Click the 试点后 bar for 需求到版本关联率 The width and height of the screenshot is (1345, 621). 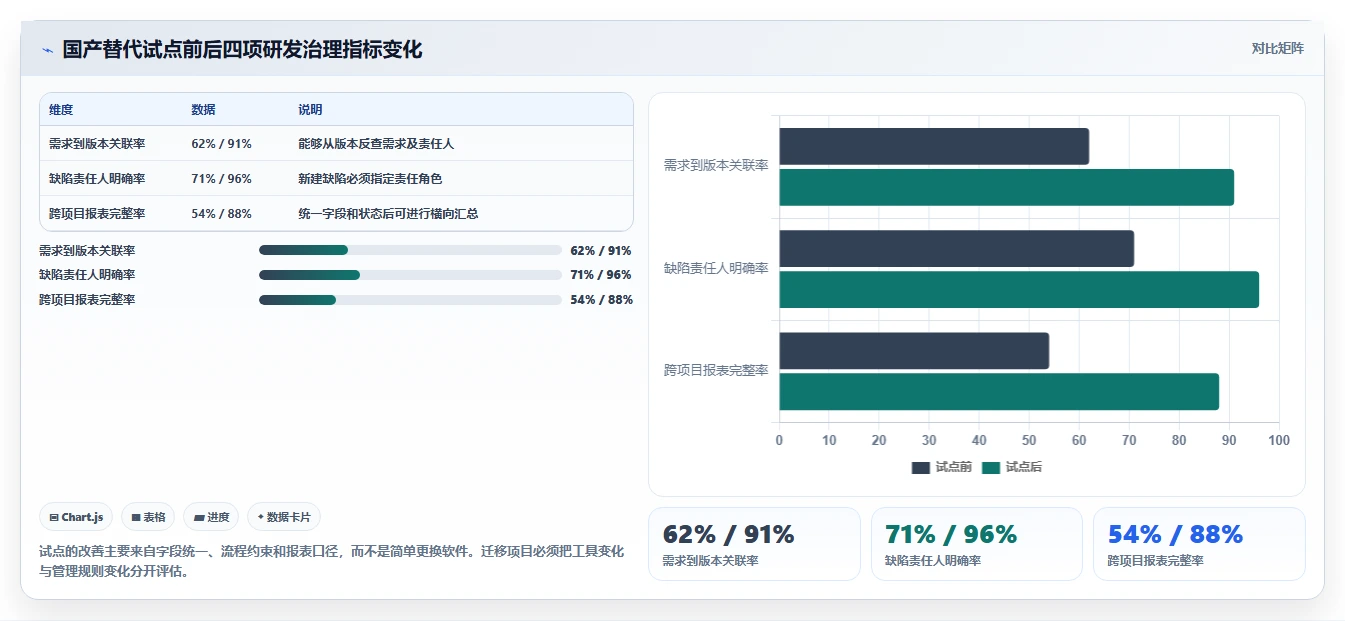point(1007,187)
